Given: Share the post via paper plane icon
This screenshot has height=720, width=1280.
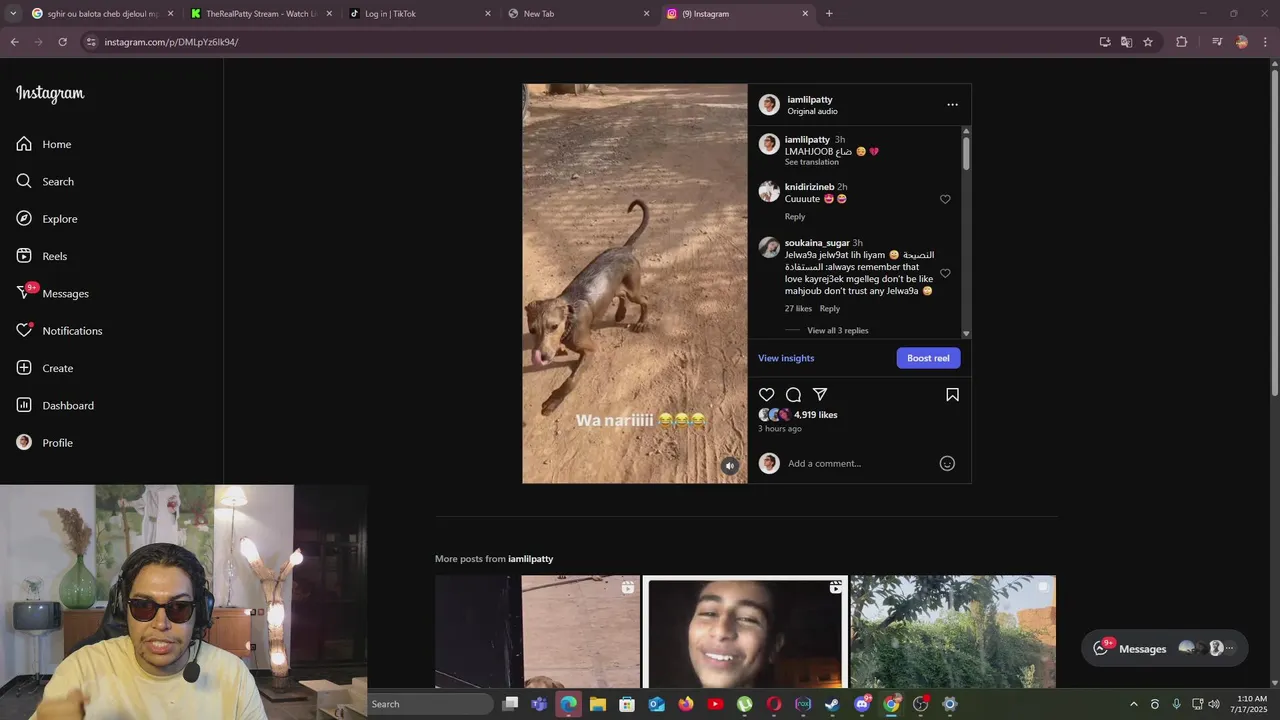Looking at the screenshot, I should click(x=820, y=395).
